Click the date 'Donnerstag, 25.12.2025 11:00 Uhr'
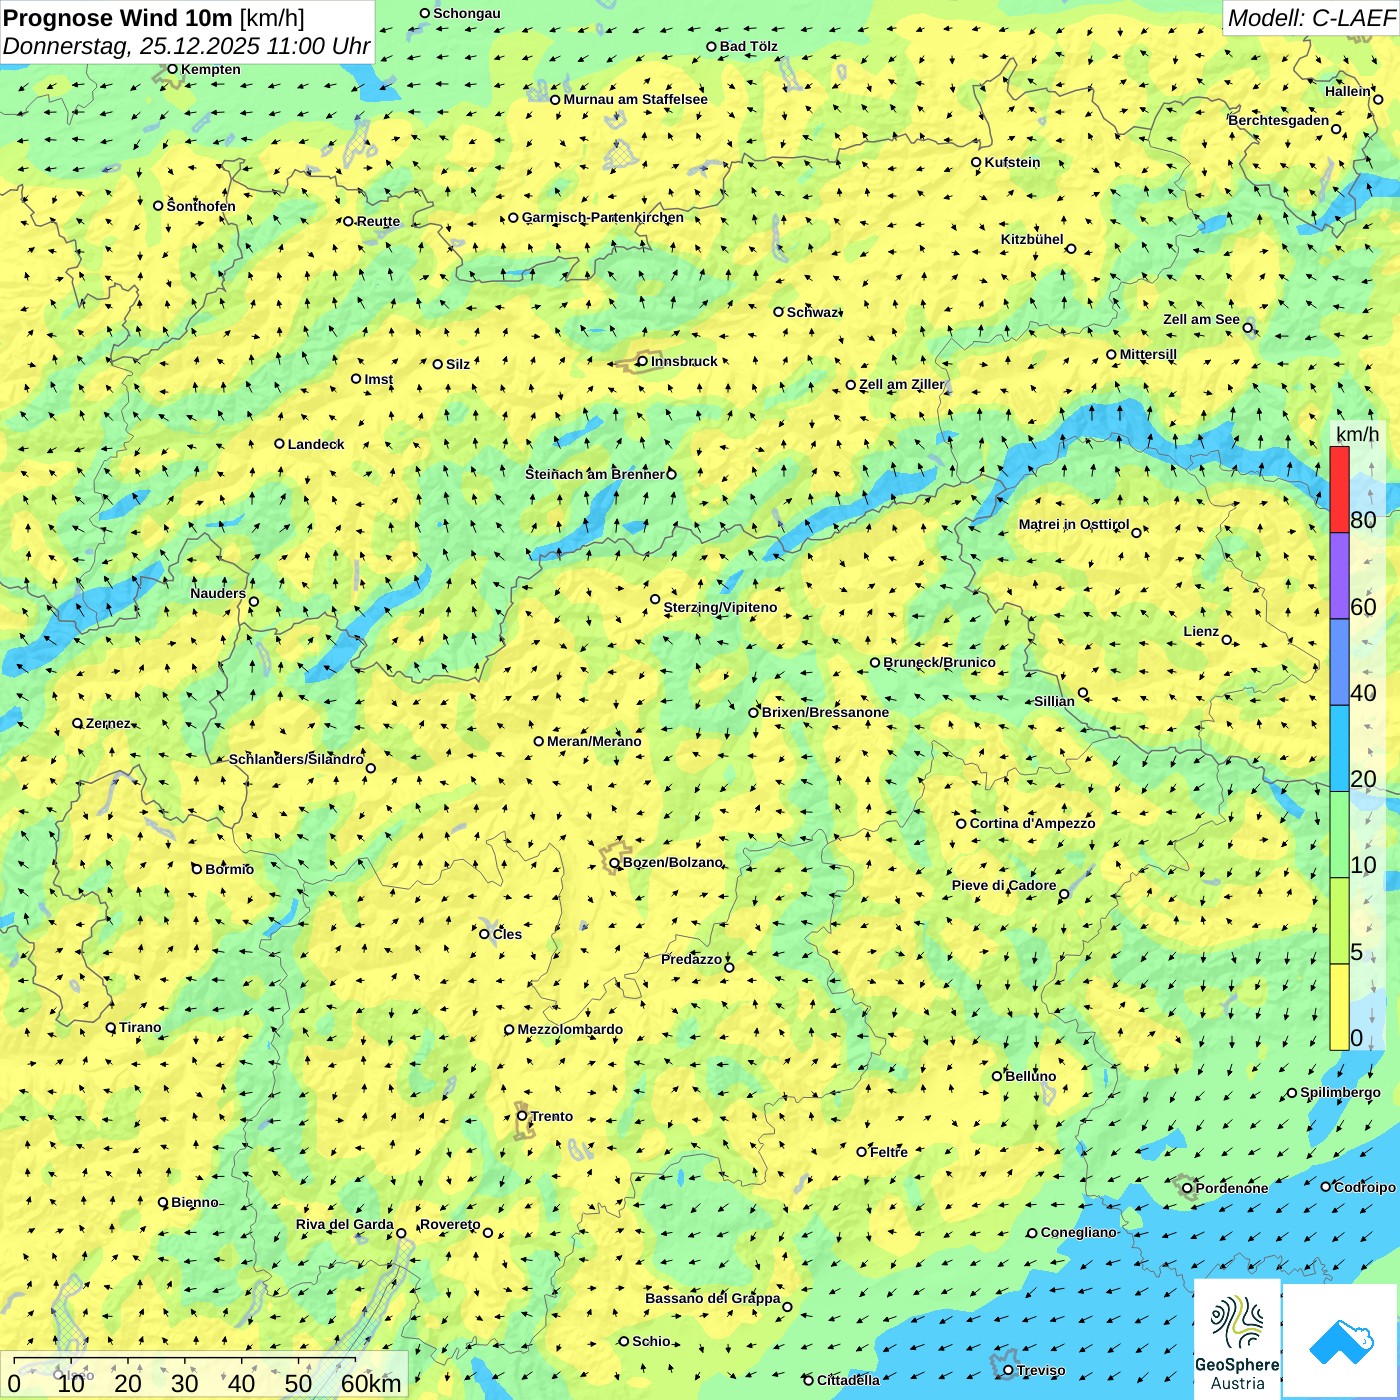1400x1400 pixels. pyautogui.click(x=187, y=46)
